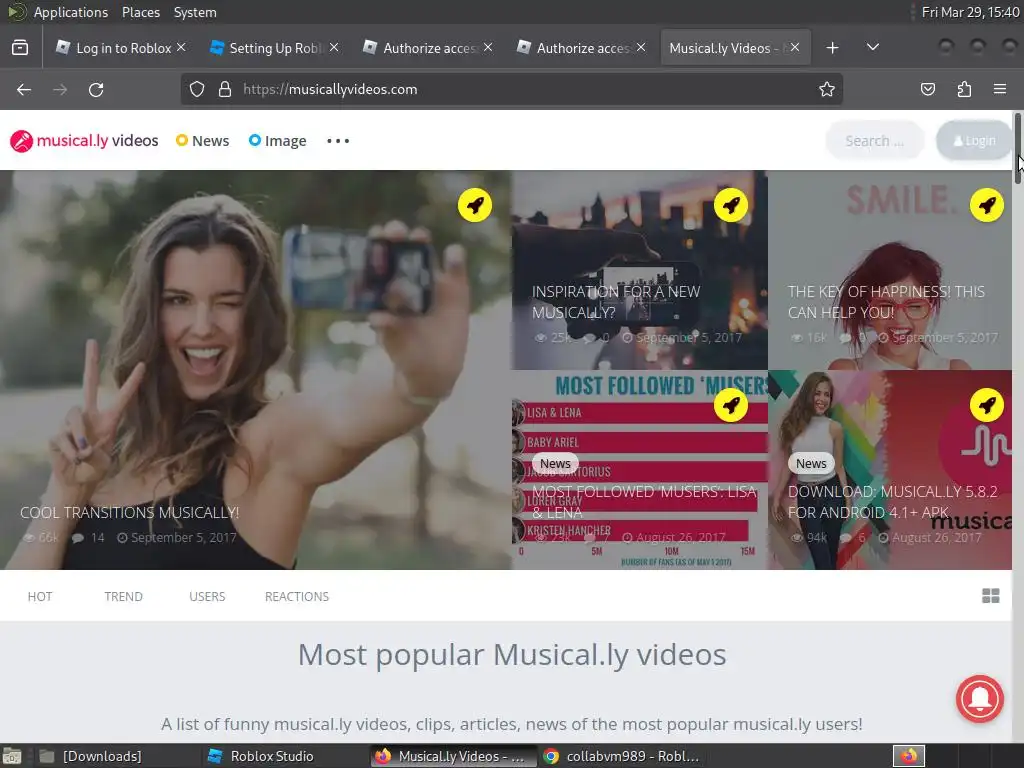The image size is (1024, 768).
Task: Click News tag on Download Musical.ly post
Action: coord(811,463)
